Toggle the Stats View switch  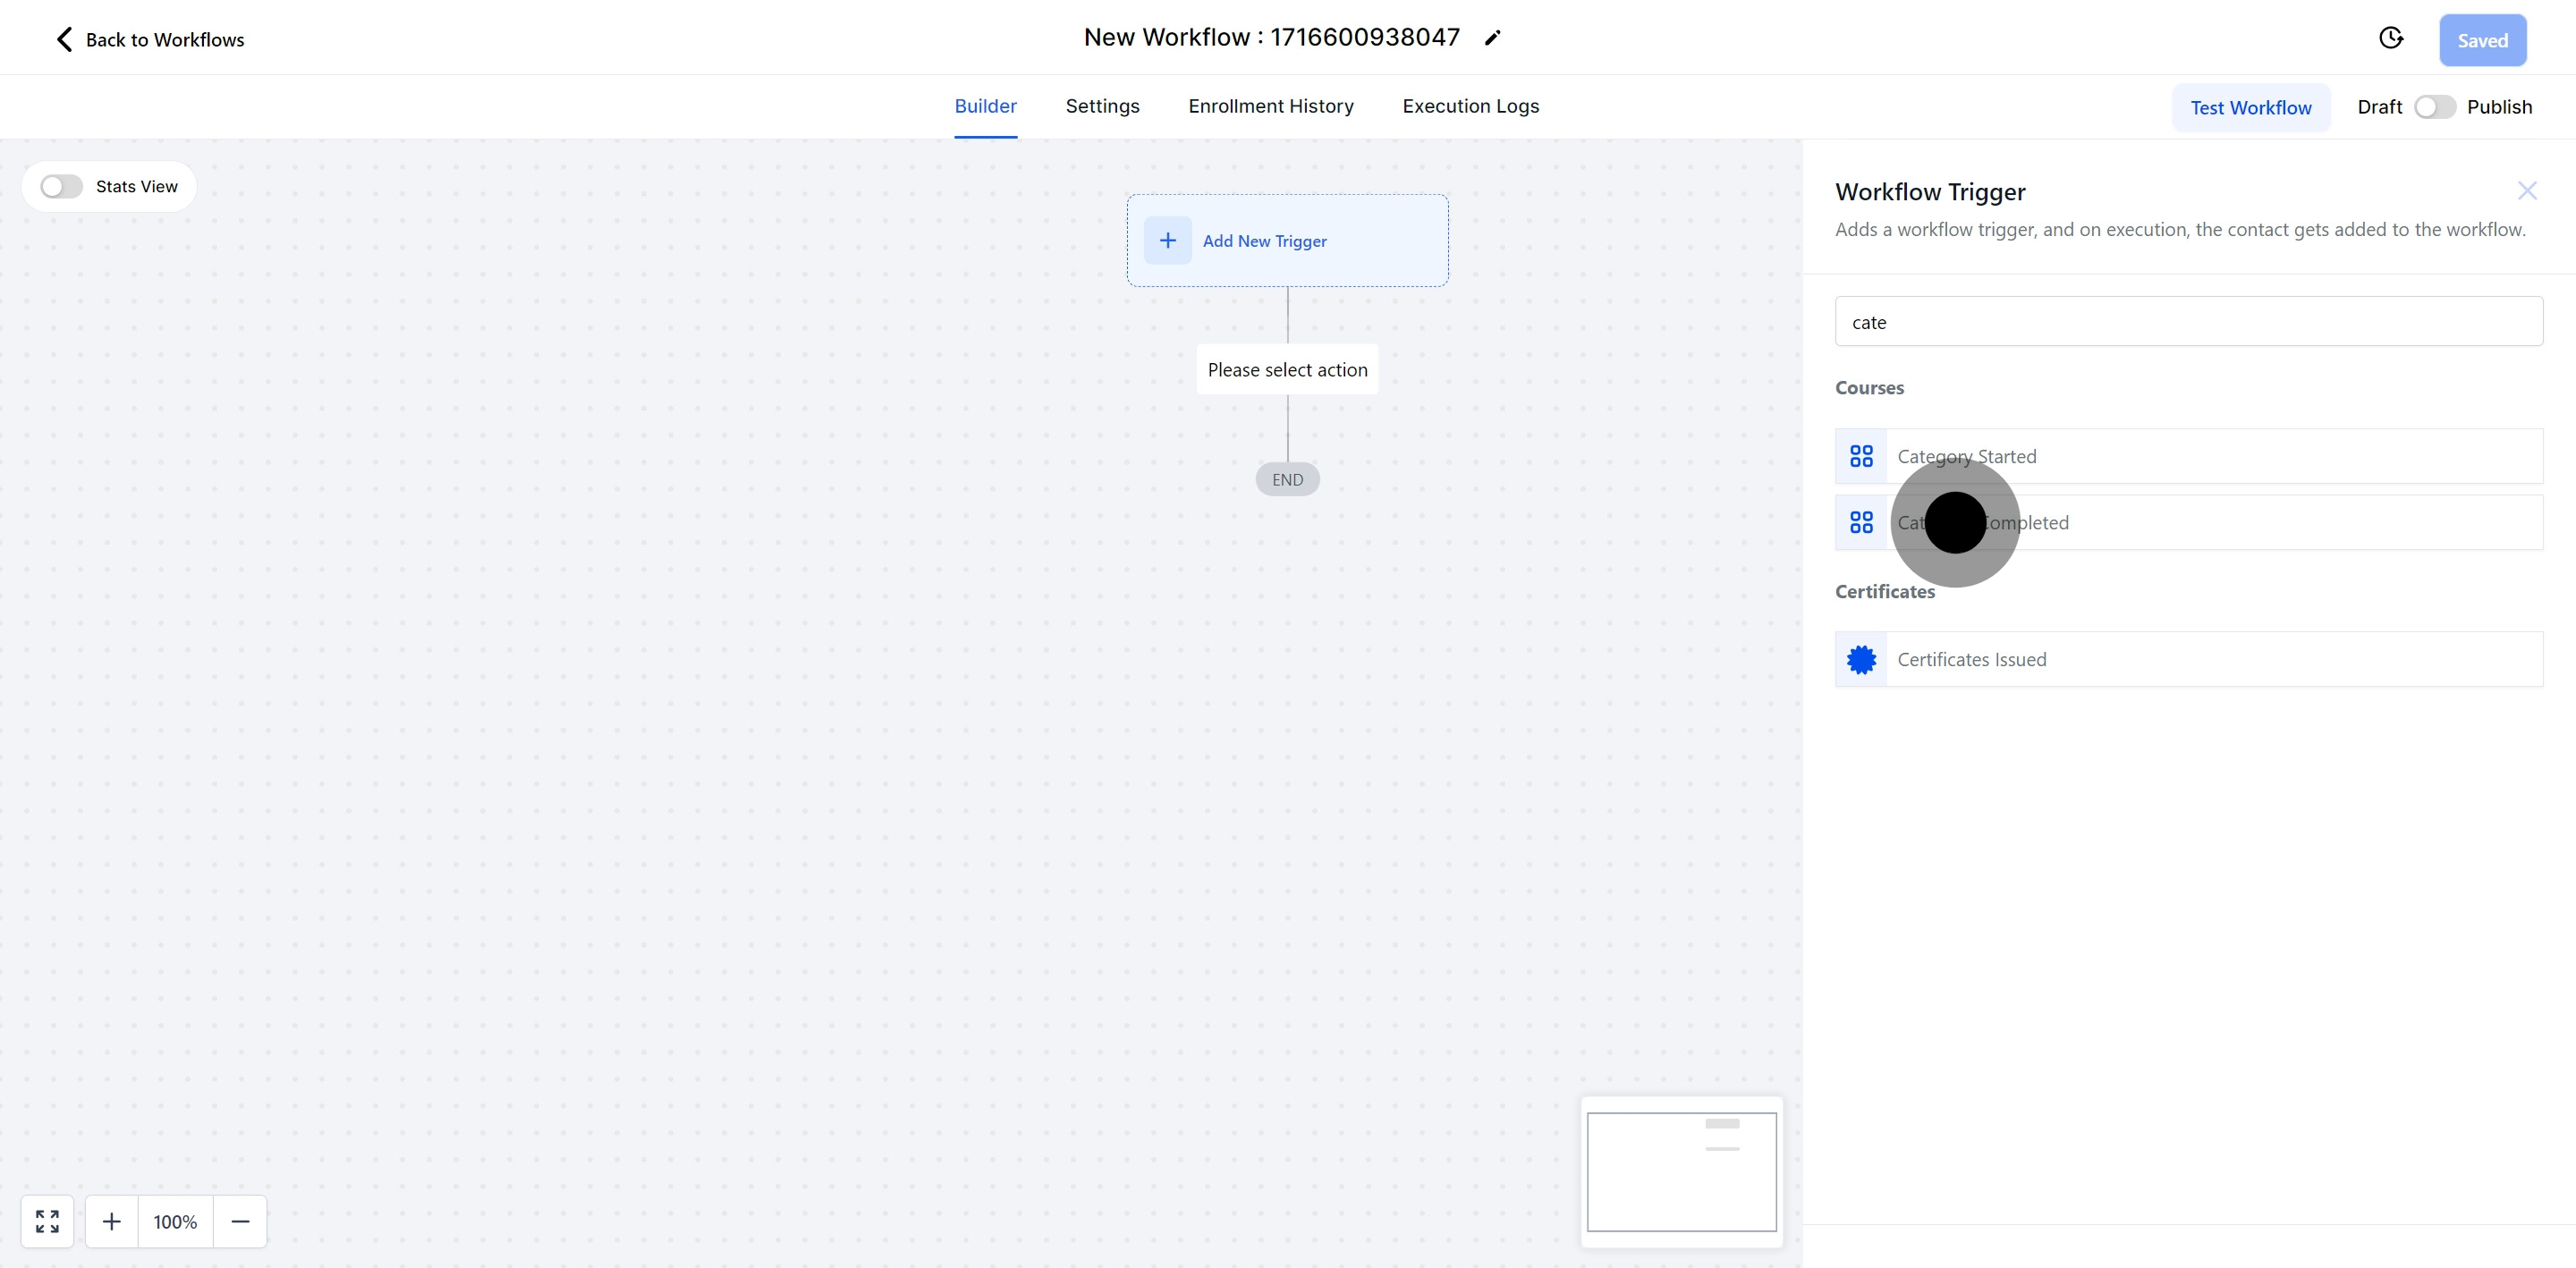(61, 187)
